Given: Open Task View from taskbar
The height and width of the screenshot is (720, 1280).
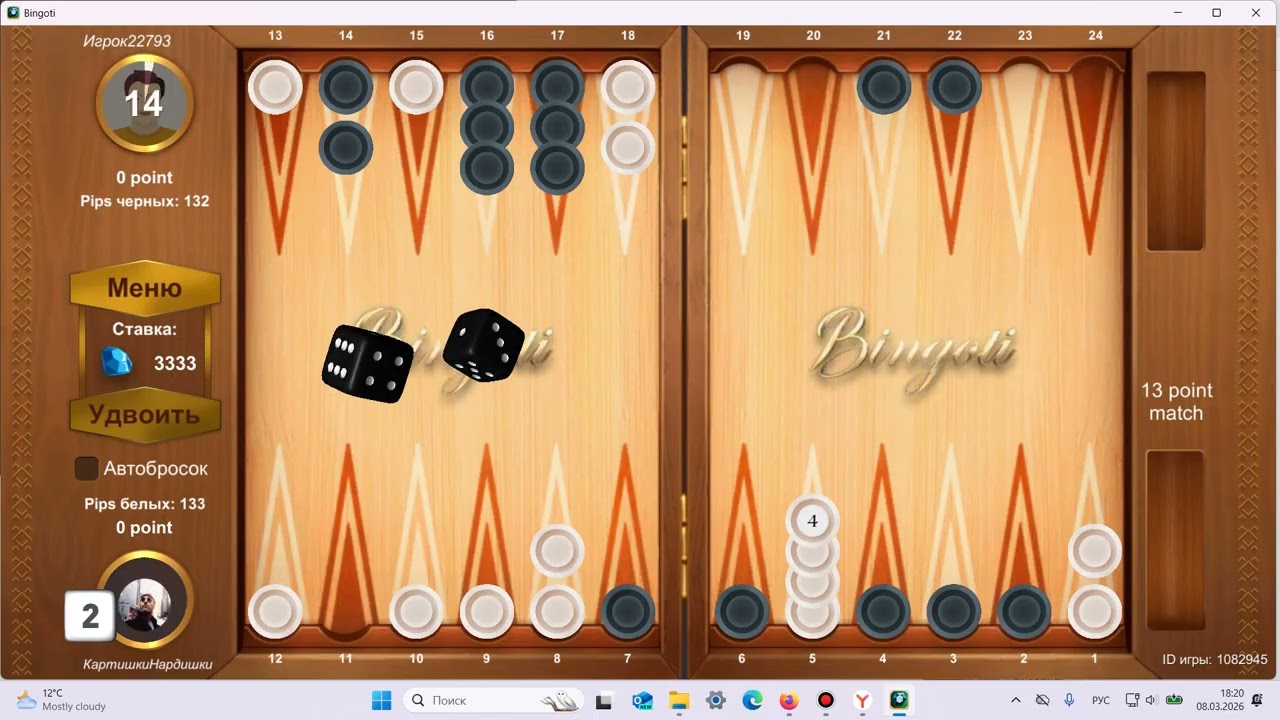Looking at the screenshot, I should [x=604, y=700].
